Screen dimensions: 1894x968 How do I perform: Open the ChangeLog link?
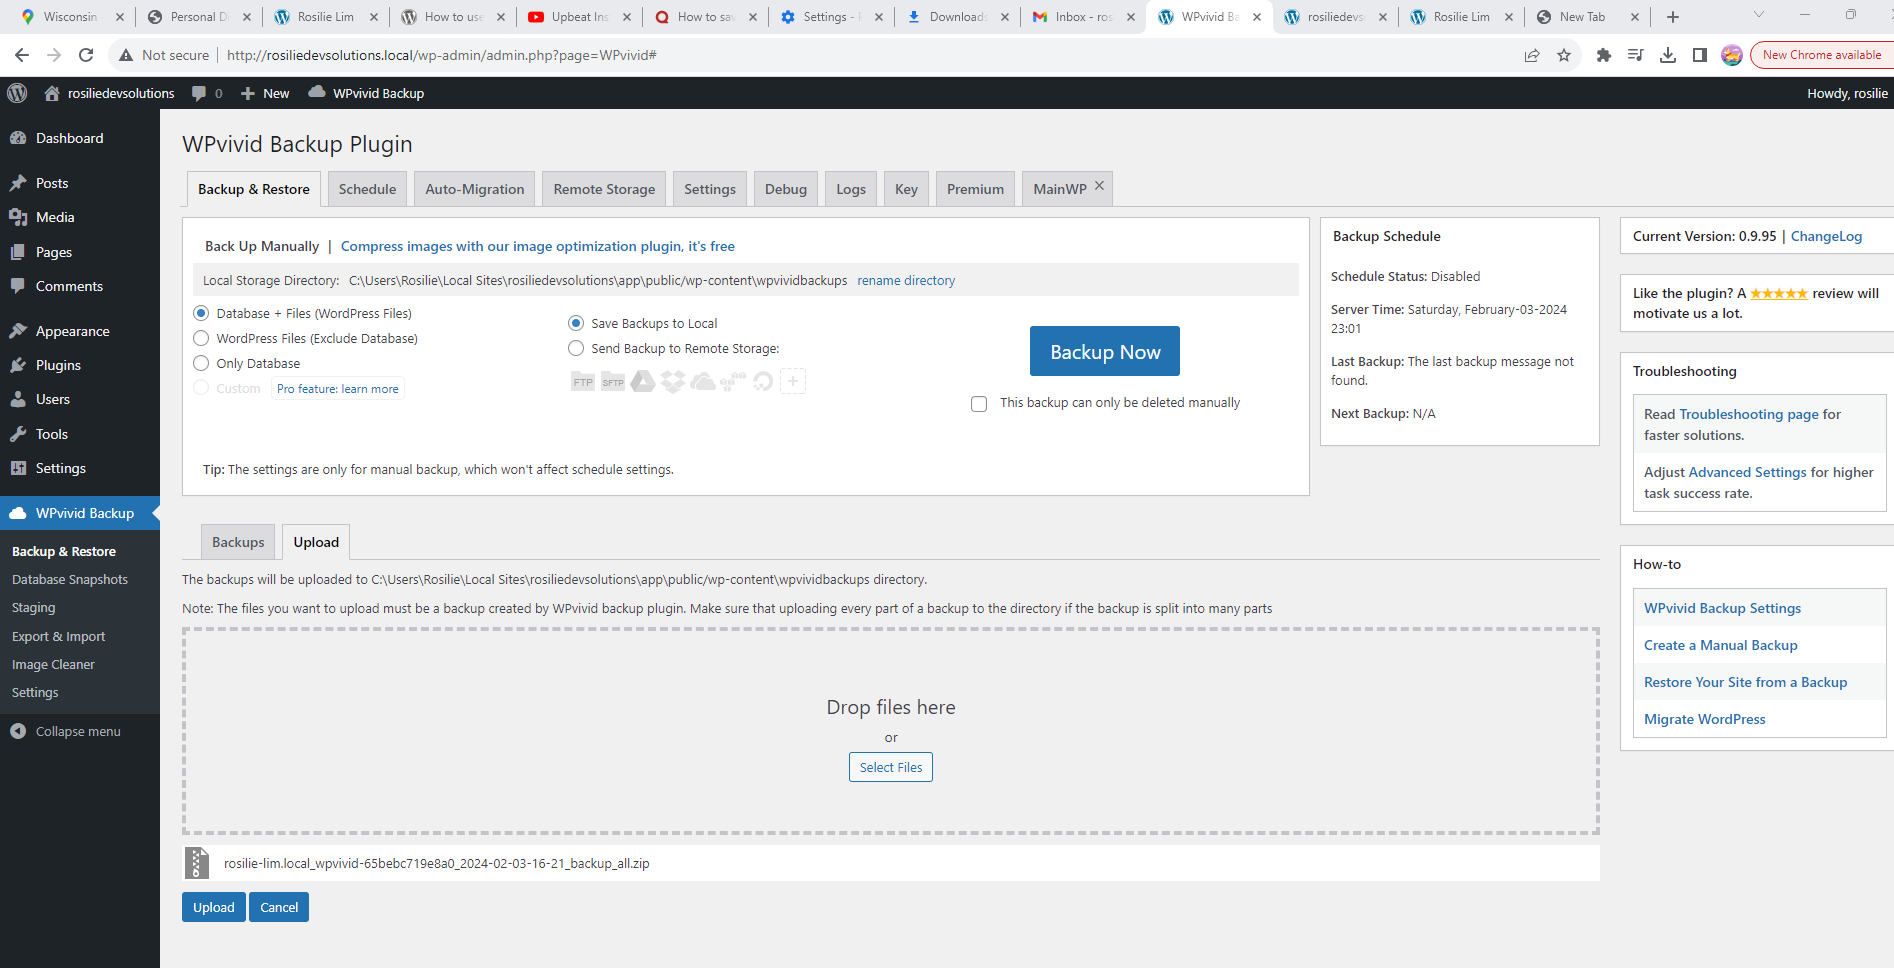(1826, 236)
